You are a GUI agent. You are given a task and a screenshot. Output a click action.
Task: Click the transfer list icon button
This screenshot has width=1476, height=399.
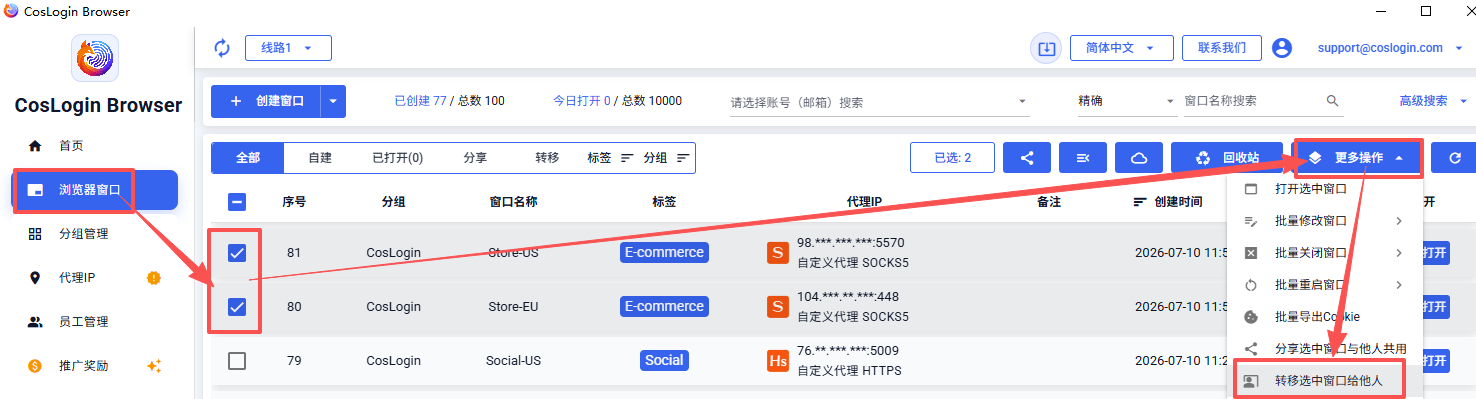(1082, 158)
